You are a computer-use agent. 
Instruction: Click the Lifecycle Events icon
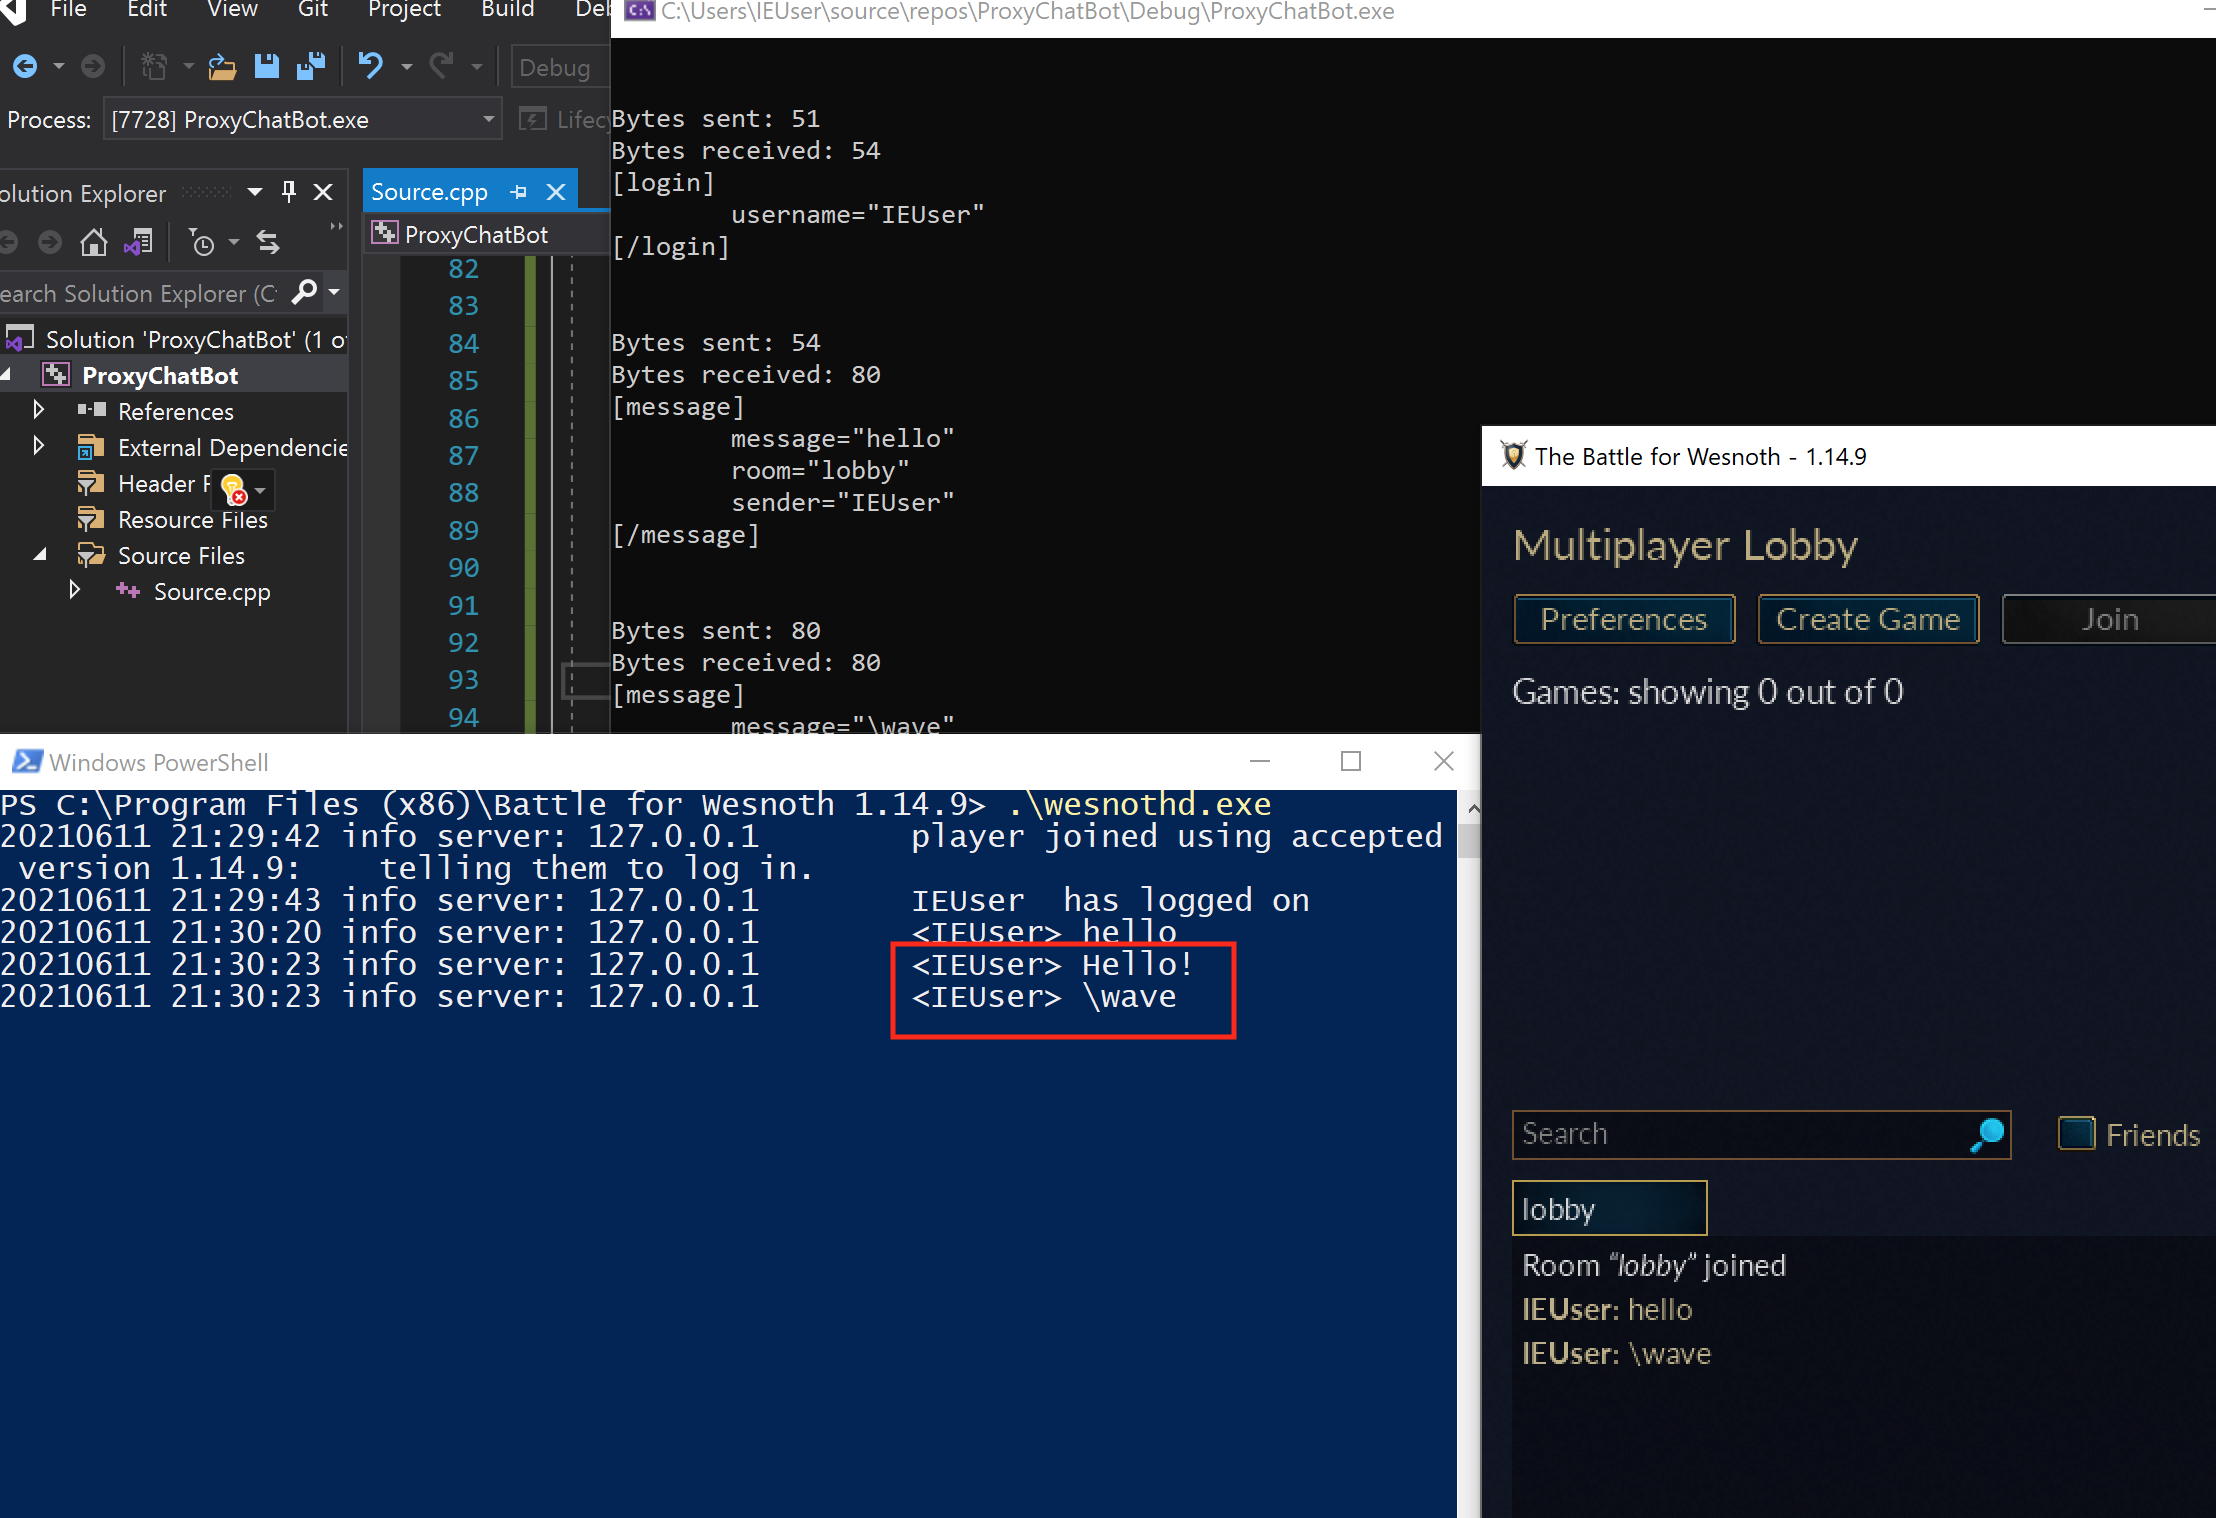(533, 120)
